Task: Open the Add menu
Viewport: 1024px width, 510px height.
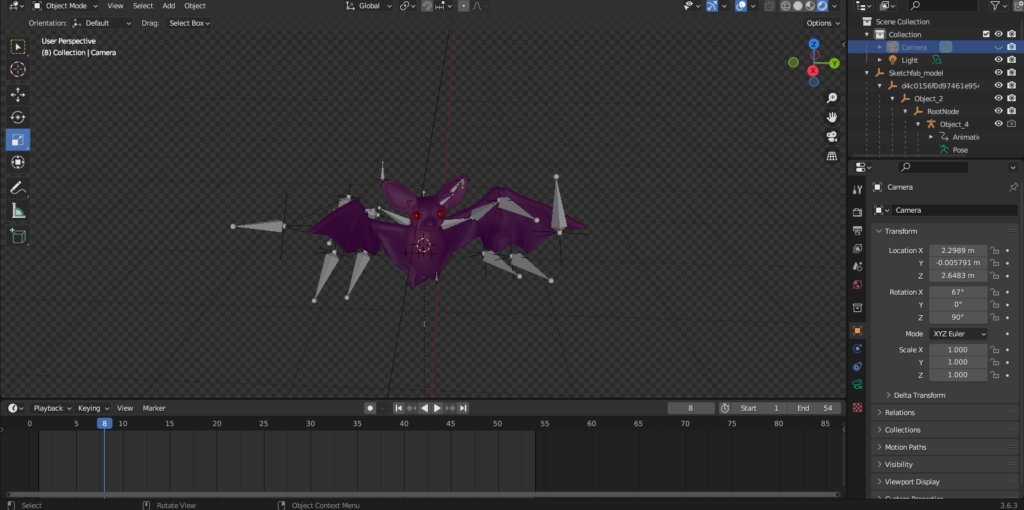Action: 169,6
